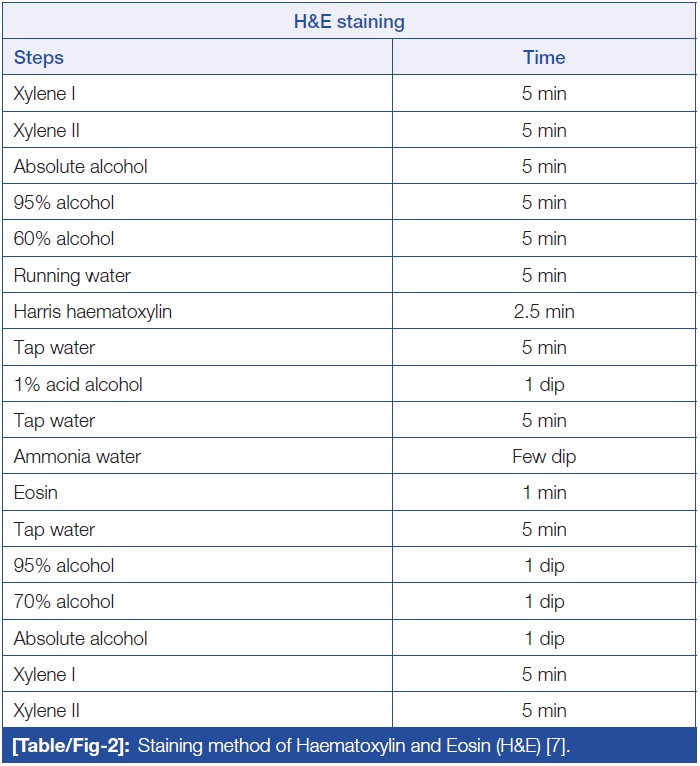The width and height of the screenshot is (700, 766).
Task: Select the Harris haematoxylin row label
Action: [x=93, y=311]
